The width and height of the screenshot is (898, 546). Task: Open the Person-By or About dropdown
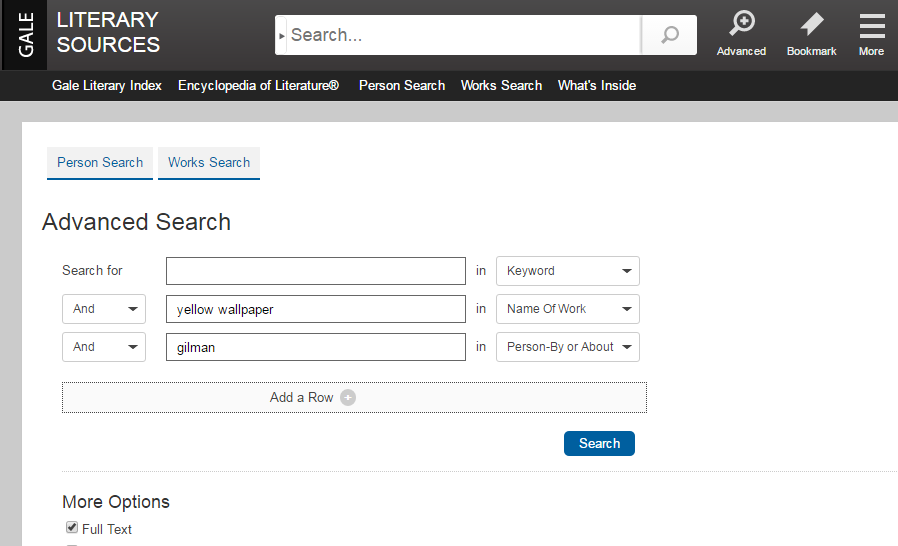click(568, 347)
